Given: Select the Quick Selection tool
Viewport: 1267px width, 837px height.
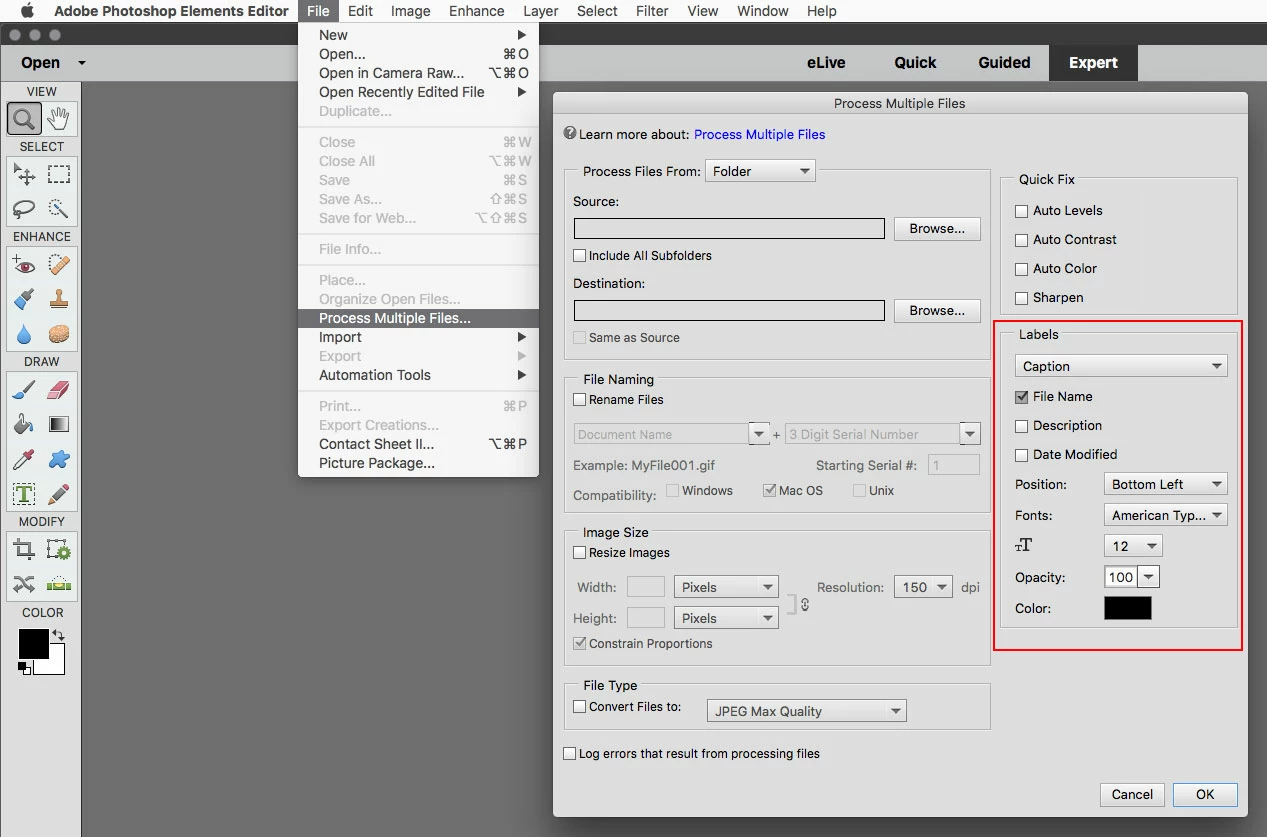Looking at the screenshot, I should point(59,208).
